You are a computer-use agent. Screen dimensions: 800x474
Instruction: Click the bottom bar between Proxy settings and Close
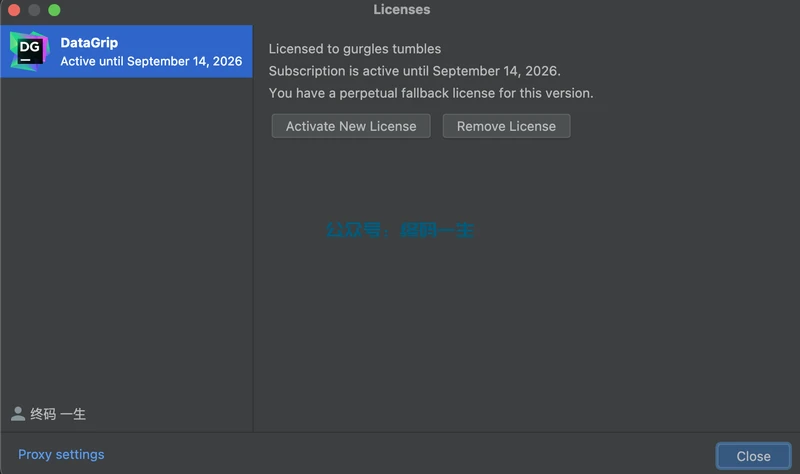tap(400, 454)
